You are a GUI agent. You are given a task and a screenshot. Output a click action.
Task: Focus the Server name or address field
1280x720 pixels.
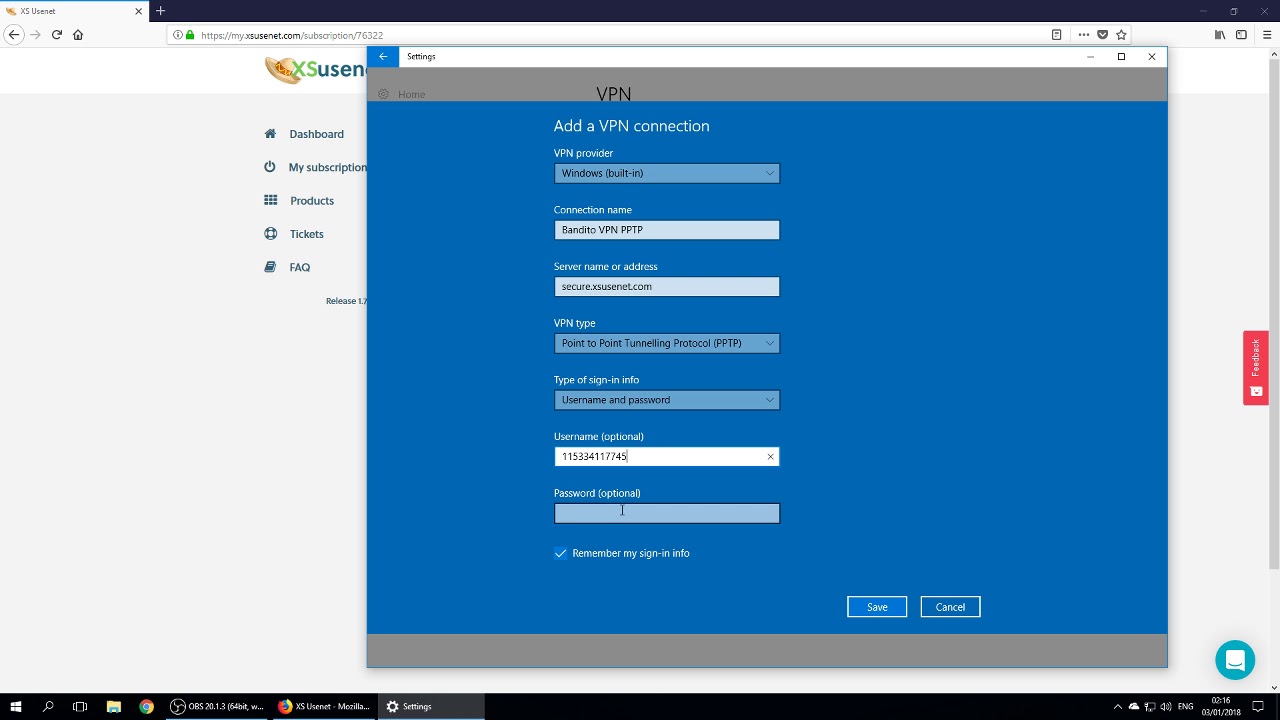pos(667,287)
